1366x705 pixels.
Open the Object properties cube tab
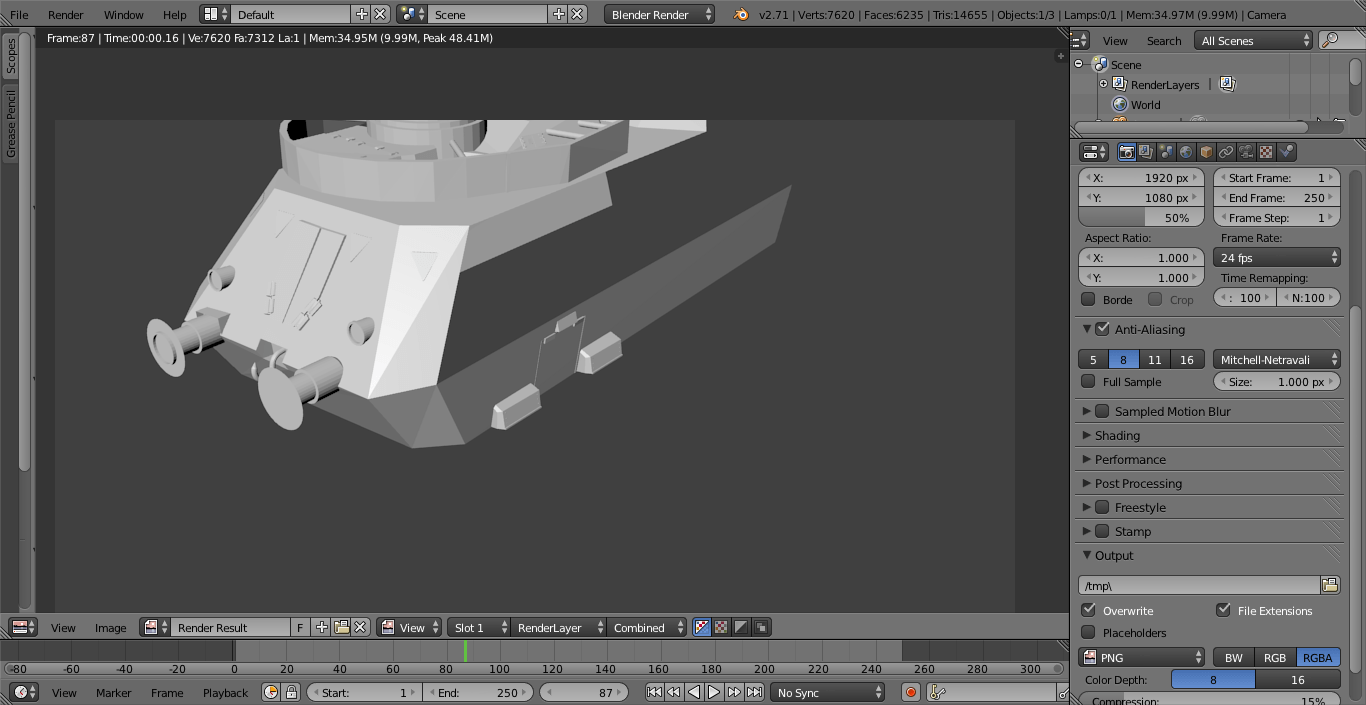point(1206,152)
